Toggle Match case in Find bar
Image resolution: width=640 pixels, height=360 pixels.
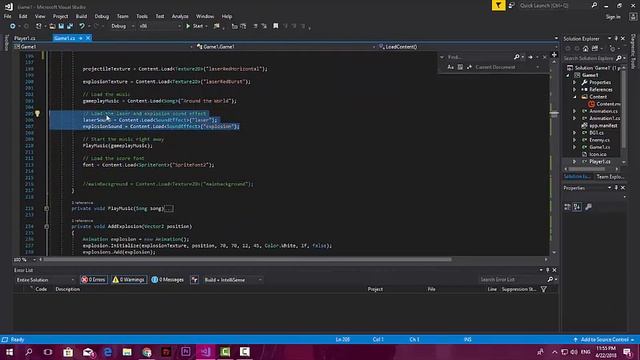(451, 67)
